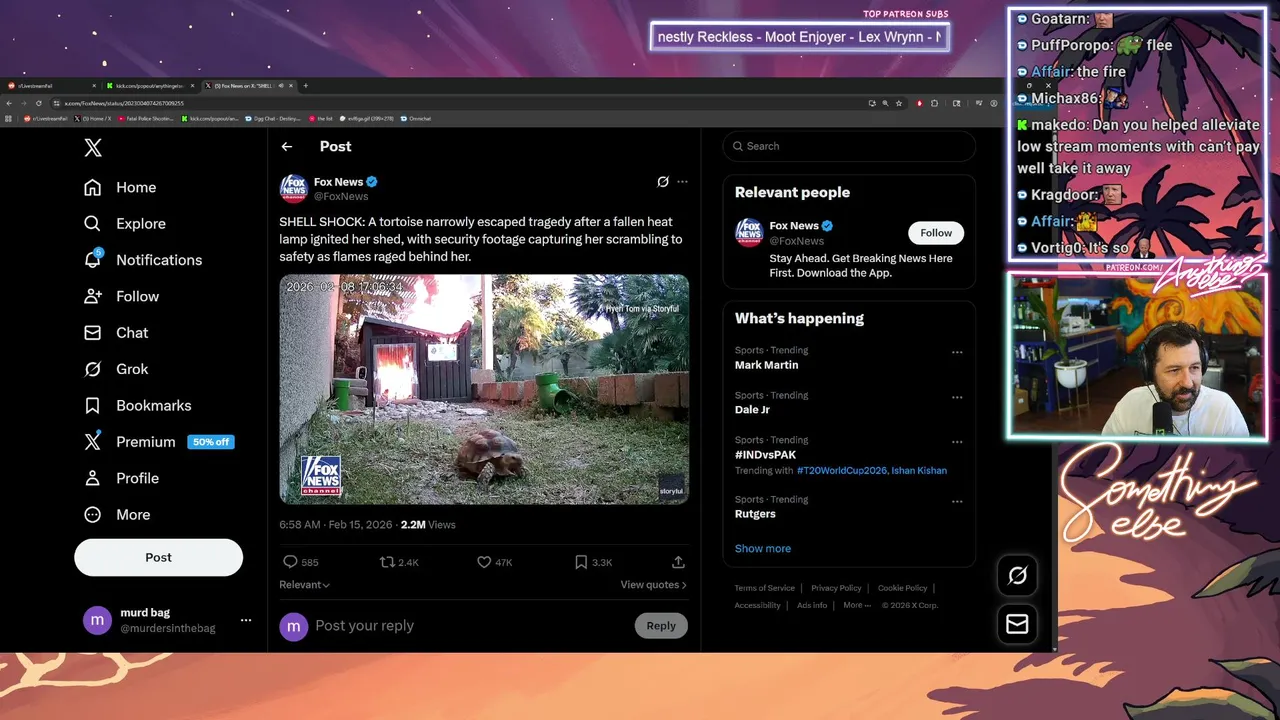Switch to the r/LivestreamFail browser tab

tap(50, 86)
